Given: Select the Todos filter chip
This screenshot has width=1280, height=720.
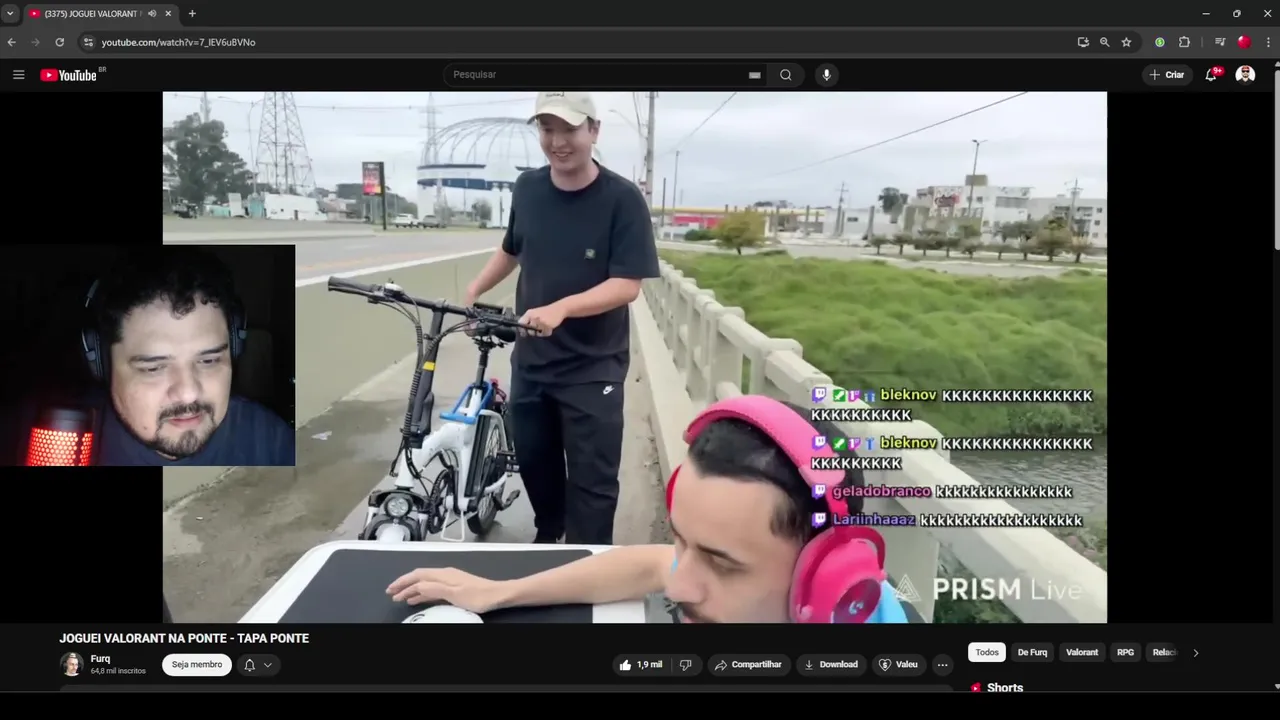Looking at the screenshot, I should coord(987,652).
